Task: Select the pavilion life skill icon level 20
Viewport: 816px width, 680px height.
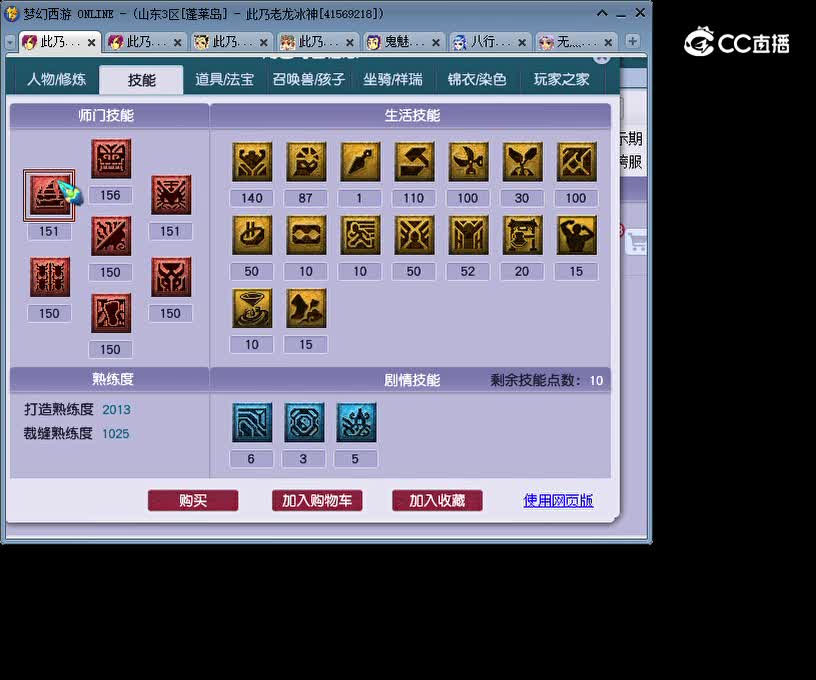Action: [522, 235]
